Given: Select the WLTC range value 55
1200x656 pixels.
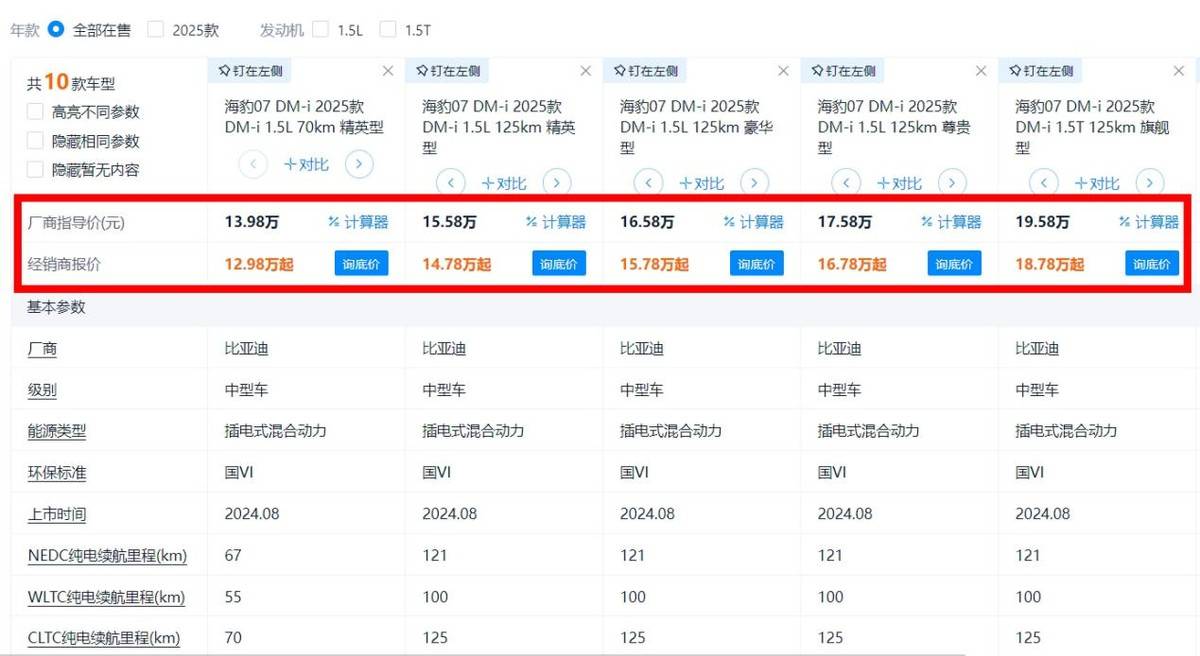Looking at the screenshot, I should click(233, 597).
